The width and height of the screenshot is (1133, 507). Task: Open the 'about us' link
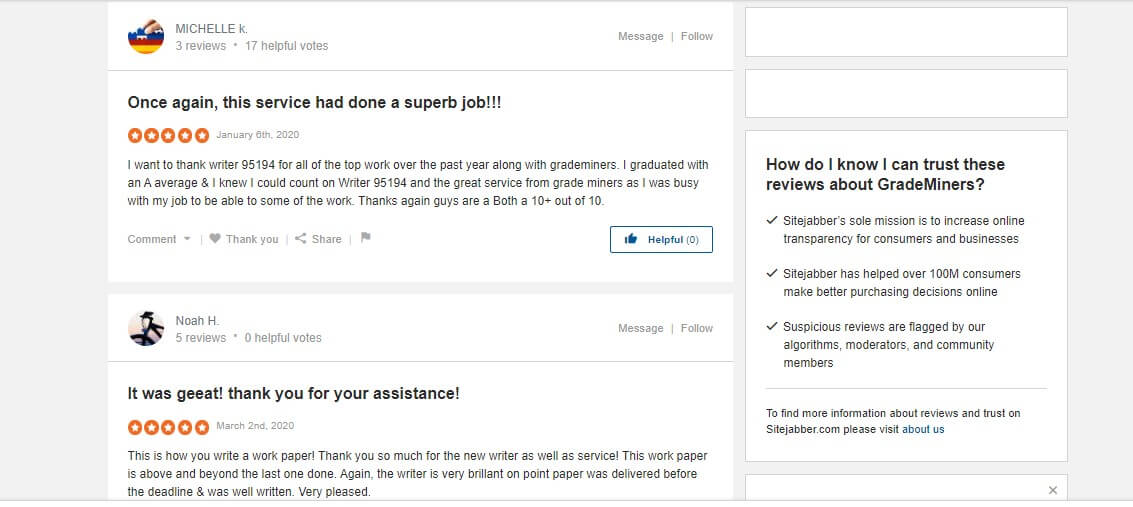pyautogui.click(x=923, y=429)
